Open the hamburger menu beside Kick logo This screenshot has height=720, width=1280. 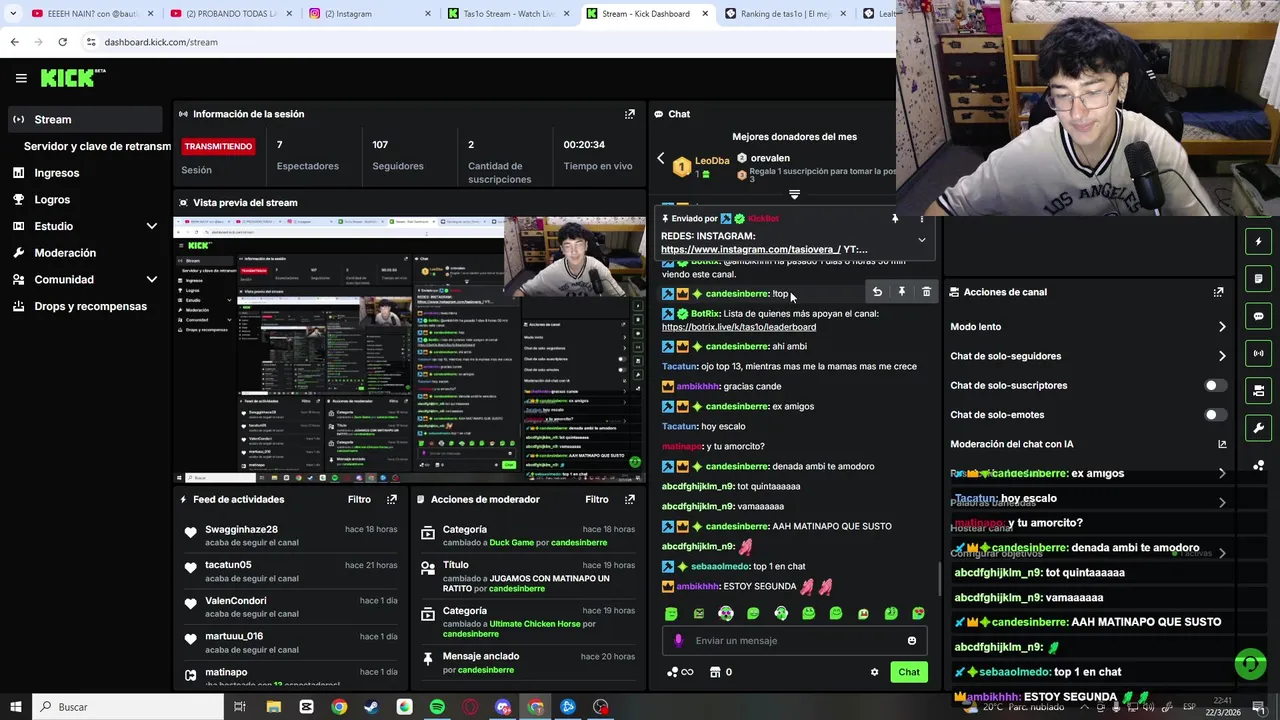[21, 78]
